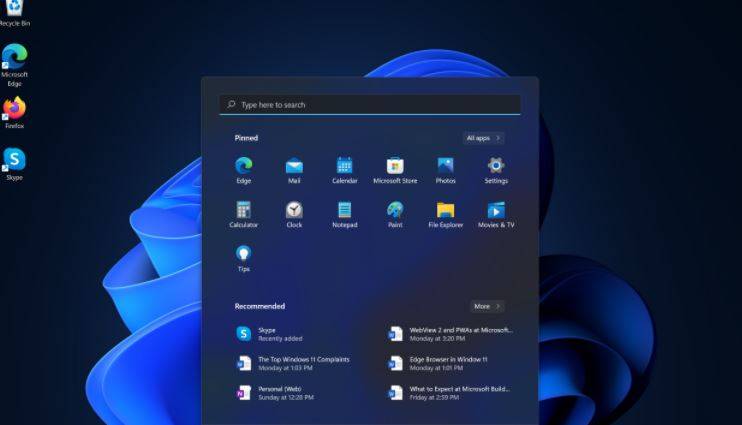Launch the Mail app
This screenshot has height=425, width=742.
click(x=294, y=170)
